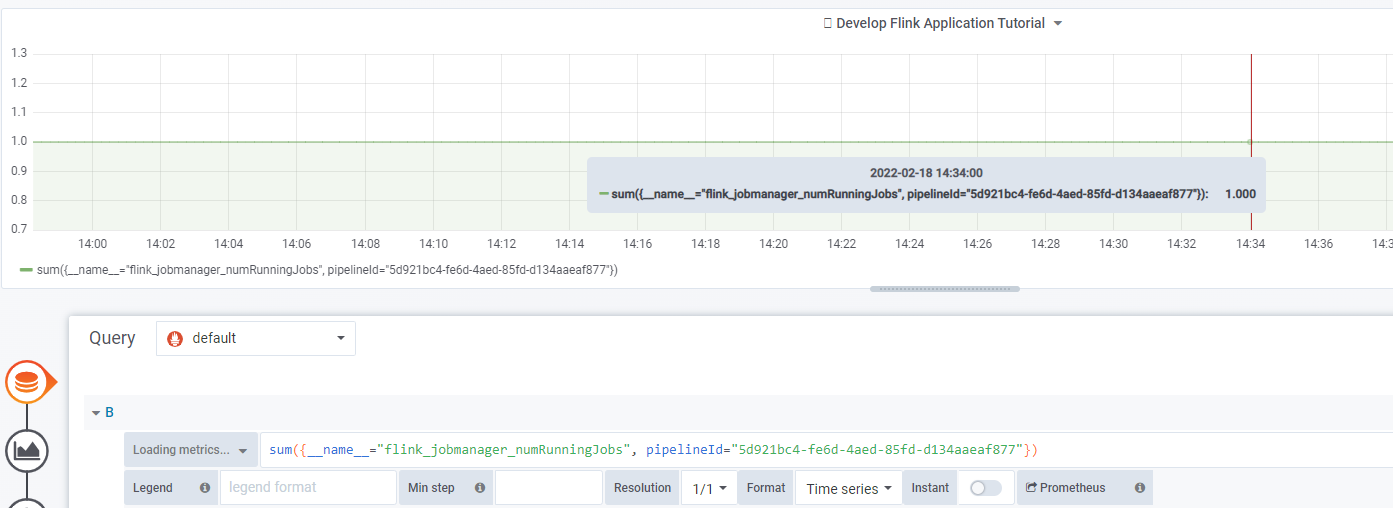Click the PromQL query expression field
Screen dimensions: 1393x508
pyautogui.click(x=826, y=450)
